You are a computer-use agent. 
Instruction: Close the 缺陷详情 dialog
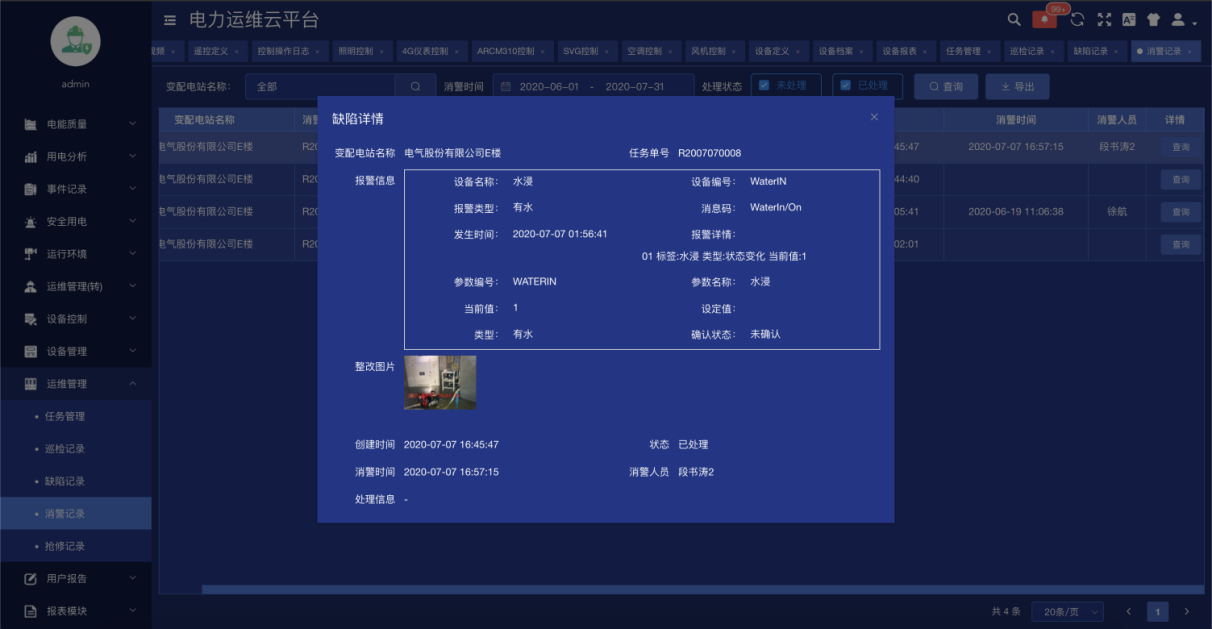point(874,117)
